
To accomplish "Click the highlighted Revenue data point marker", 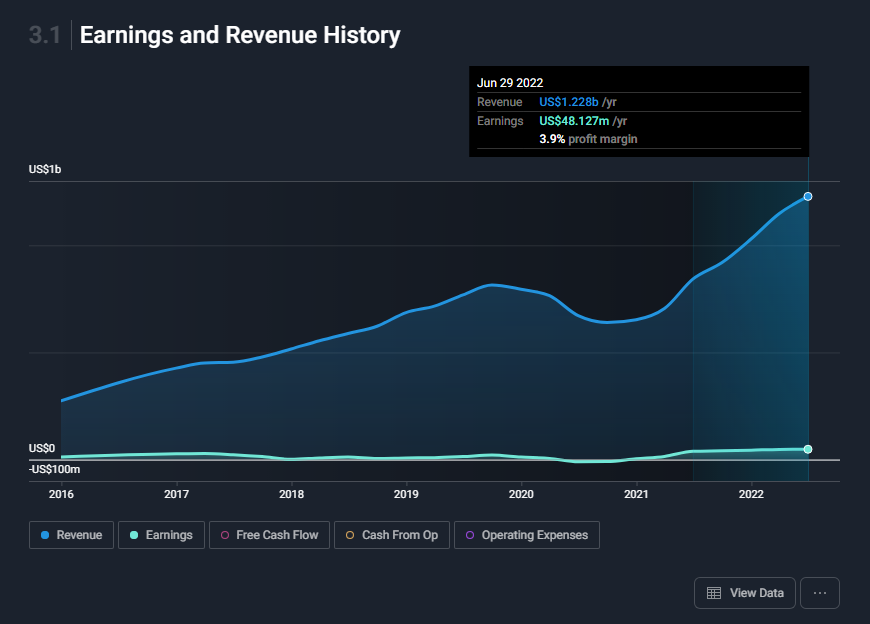I will pos(808,196).
